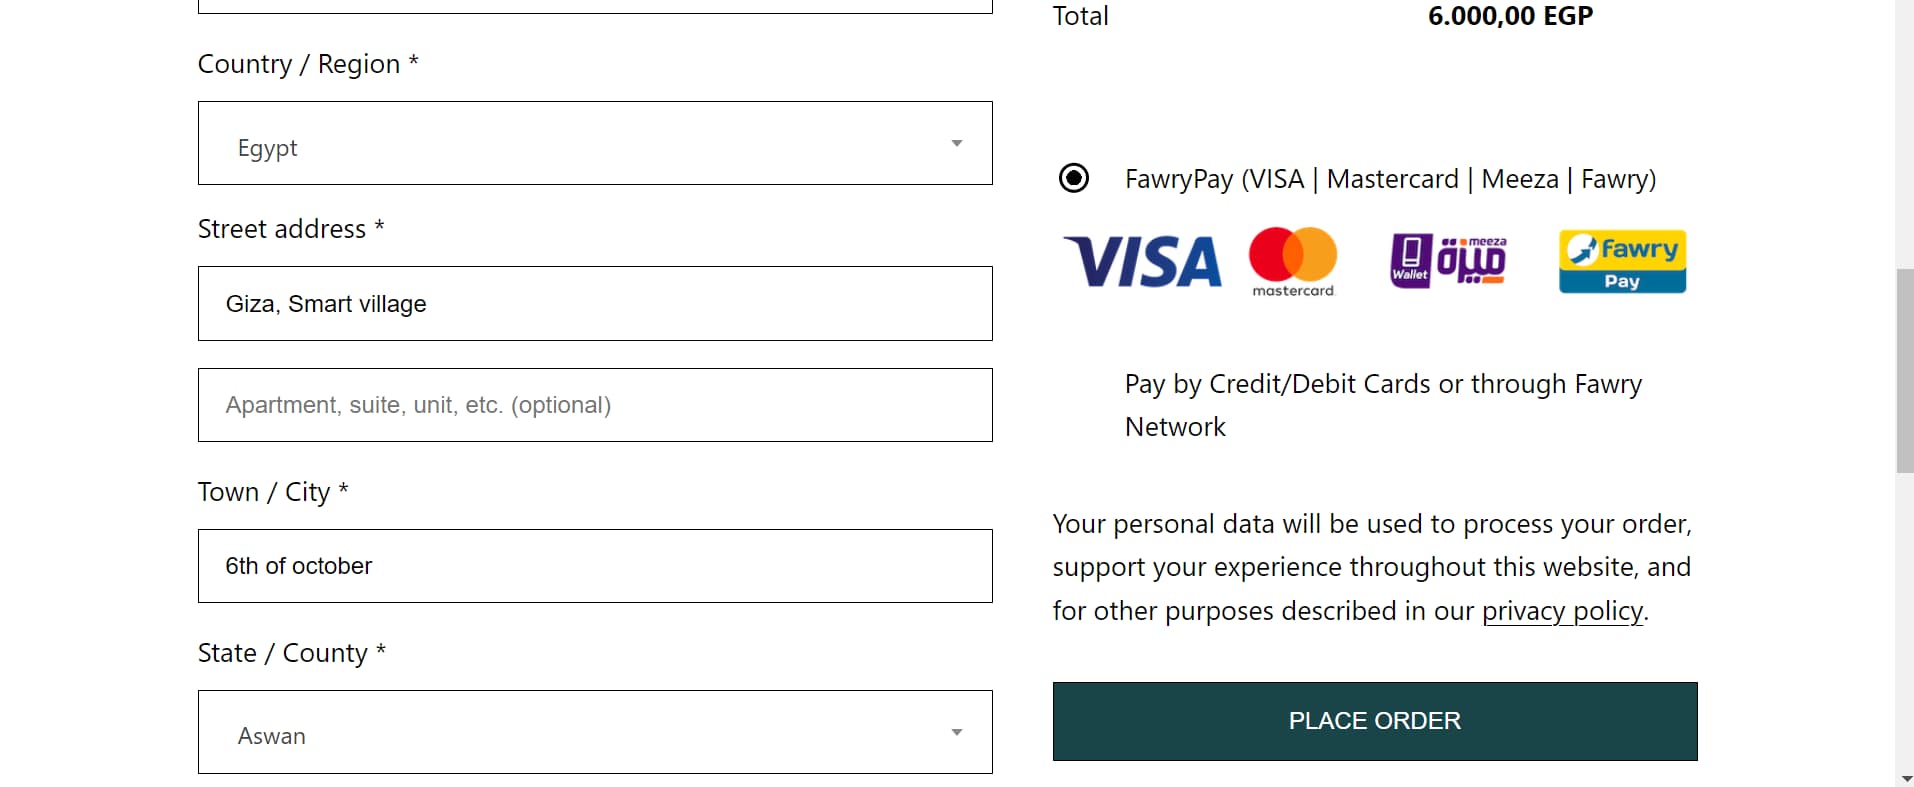Click the VISA card logo
Image resolution: width=1914 pixels, height=787 pixels.
pyautogui.click(x=1142, y=262)
